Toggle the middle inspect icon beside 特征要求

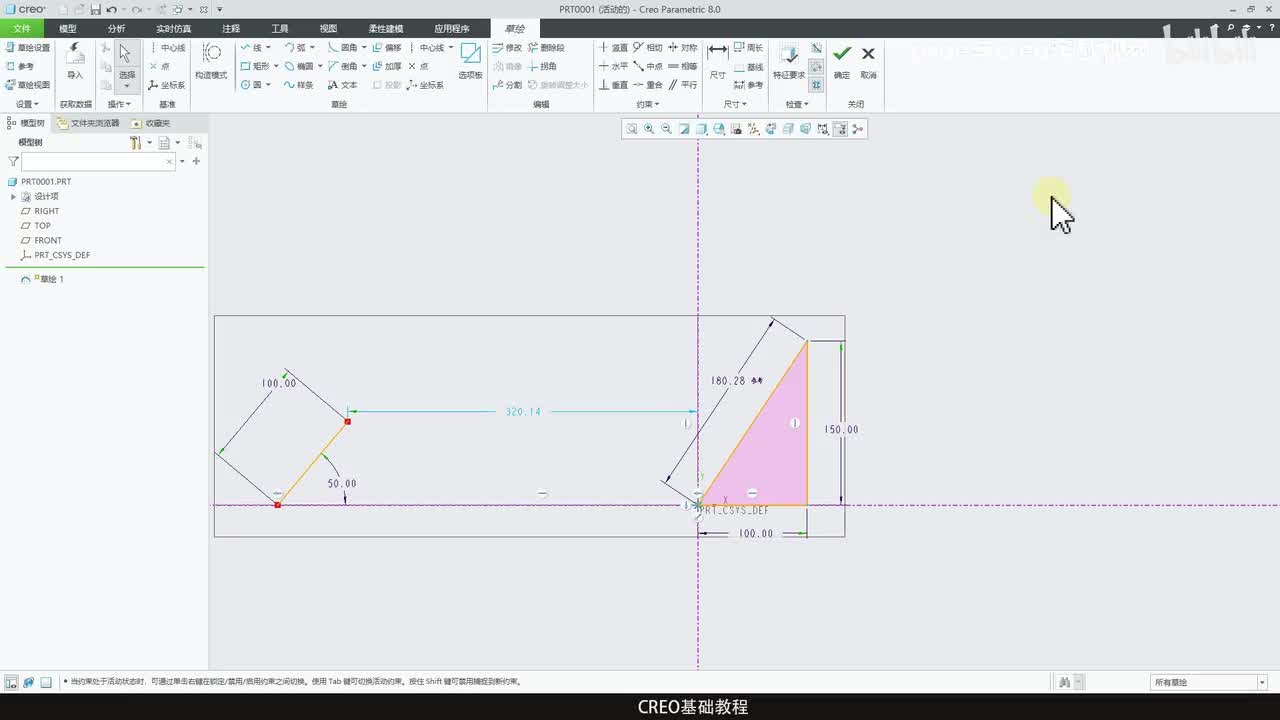tap(817, 66)
